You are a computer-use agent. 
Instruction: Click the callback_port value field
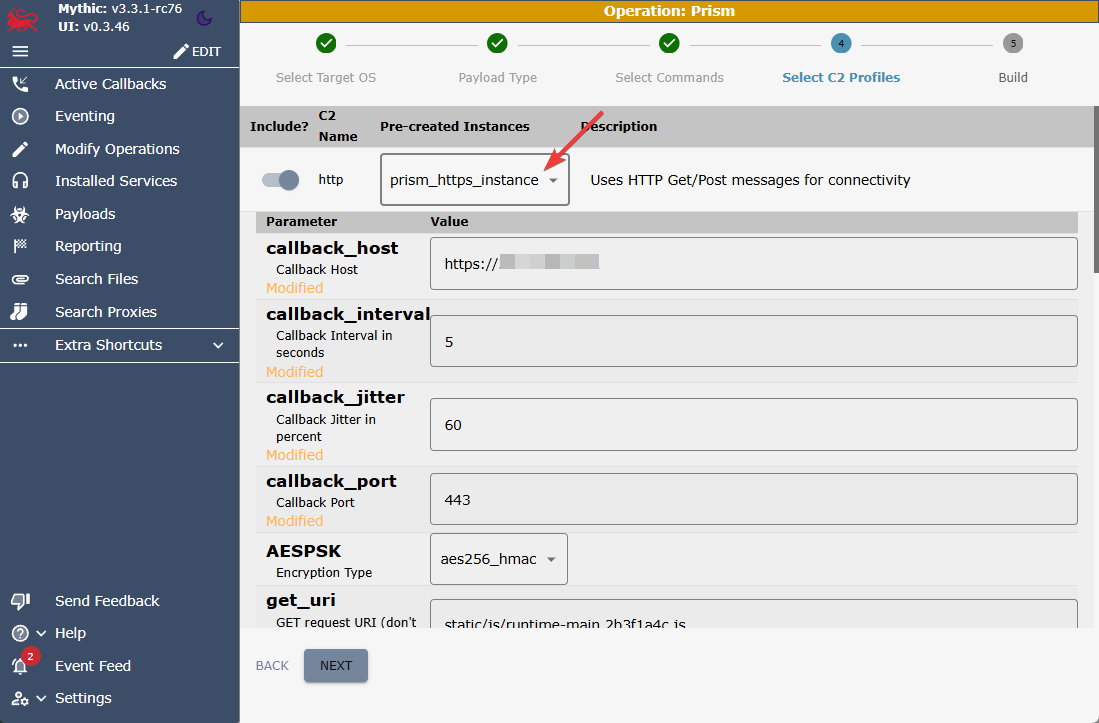point(753,500)
